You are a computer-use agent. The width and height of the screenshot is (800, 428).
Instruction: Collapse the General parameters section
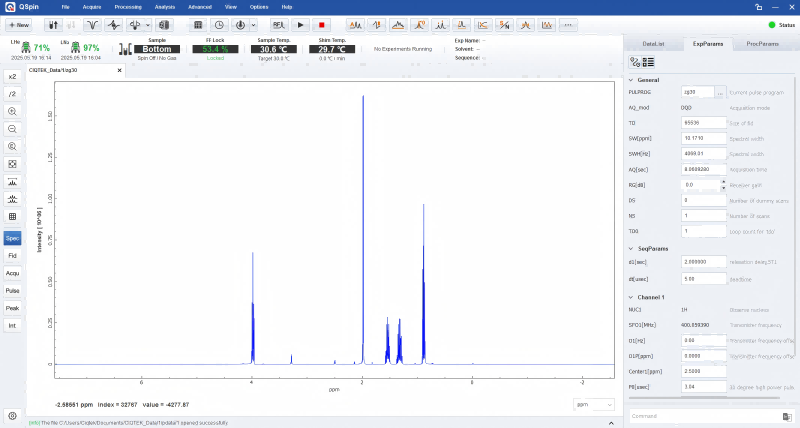(x=630, y=79)
